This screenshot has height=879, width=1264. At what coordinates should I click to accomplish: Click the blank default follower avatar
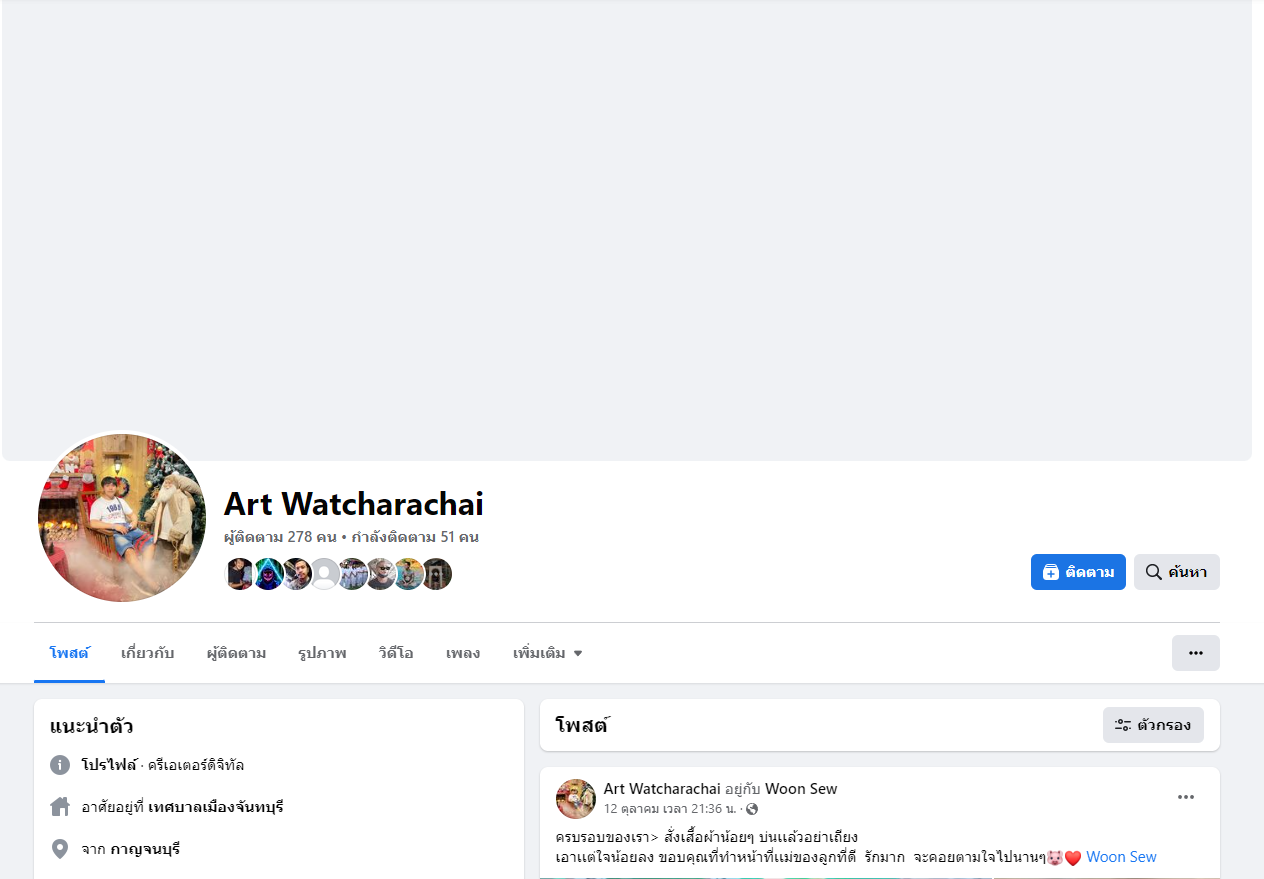click(x=324, y=574)
